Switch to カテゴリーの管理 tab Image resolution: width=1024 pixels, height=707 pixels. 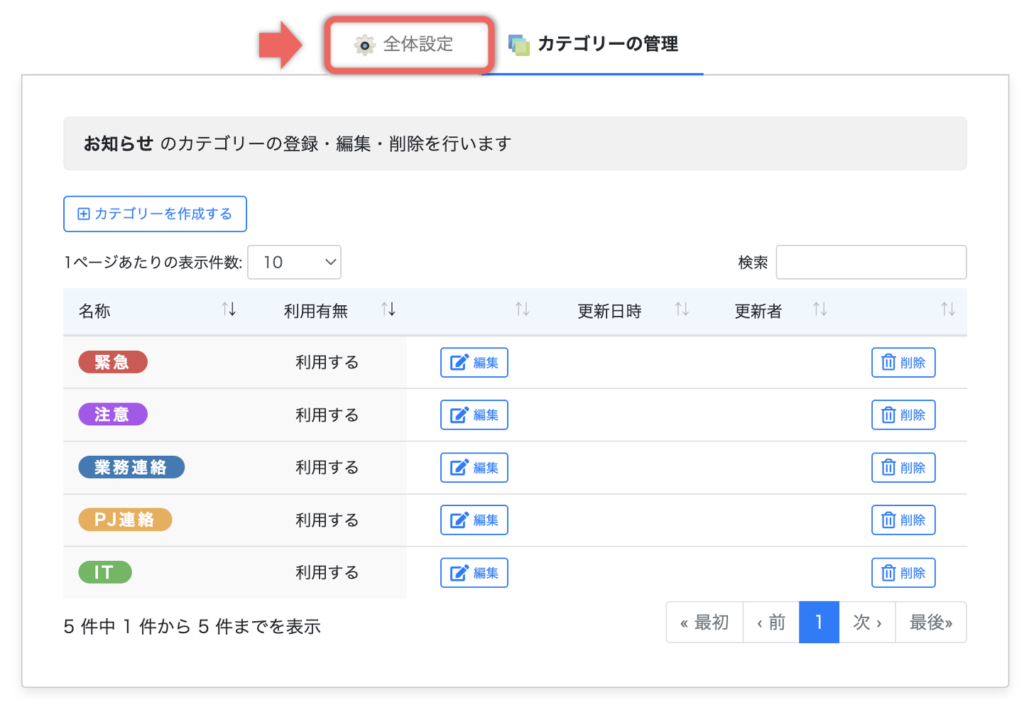click(x=594, y=45)
